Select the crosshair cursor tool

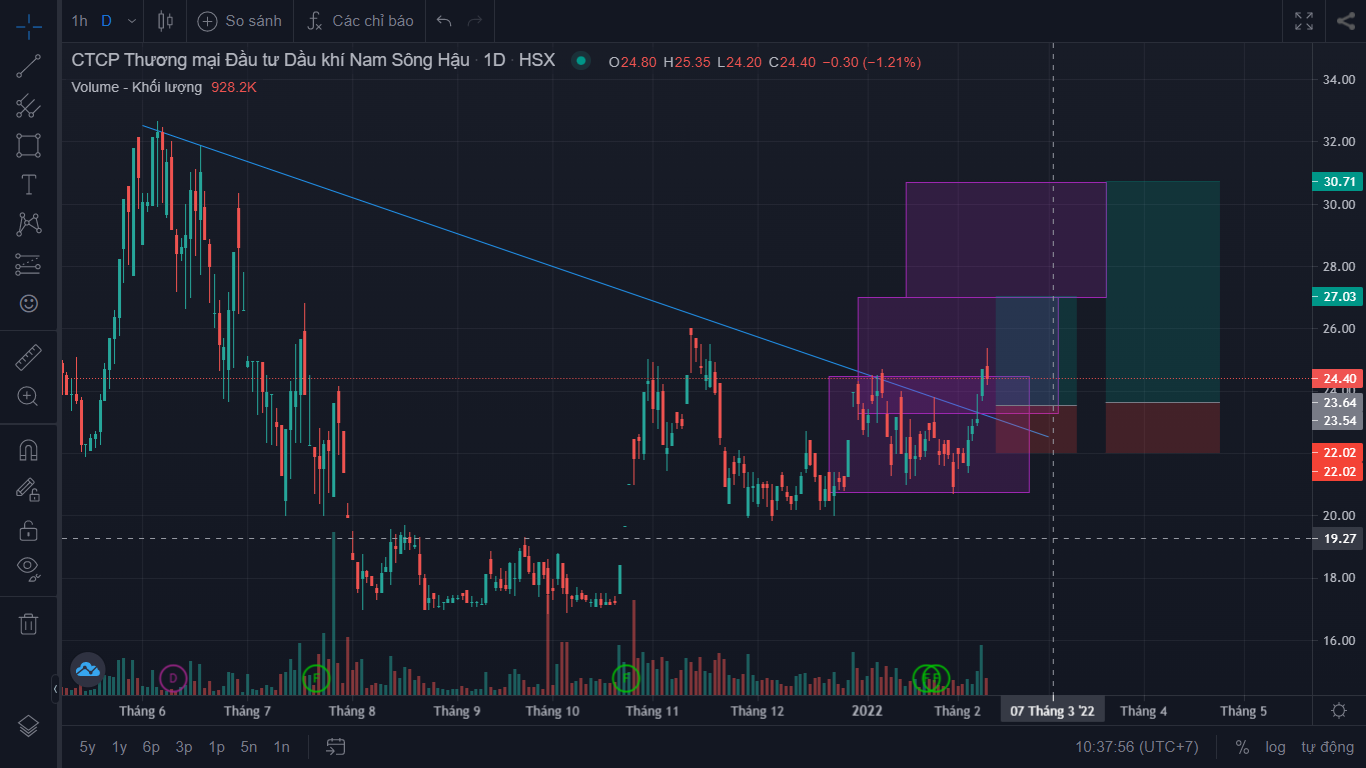pyautogui.click(x=29, y=26)
